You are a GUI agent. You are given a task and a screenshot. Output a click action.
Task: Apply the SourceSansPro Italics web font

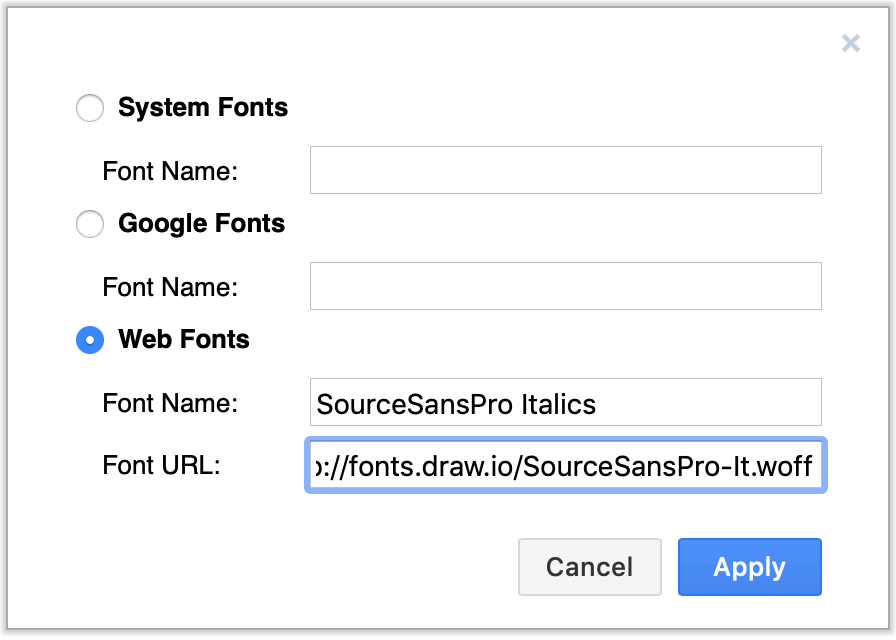click(x=749, y=567)
